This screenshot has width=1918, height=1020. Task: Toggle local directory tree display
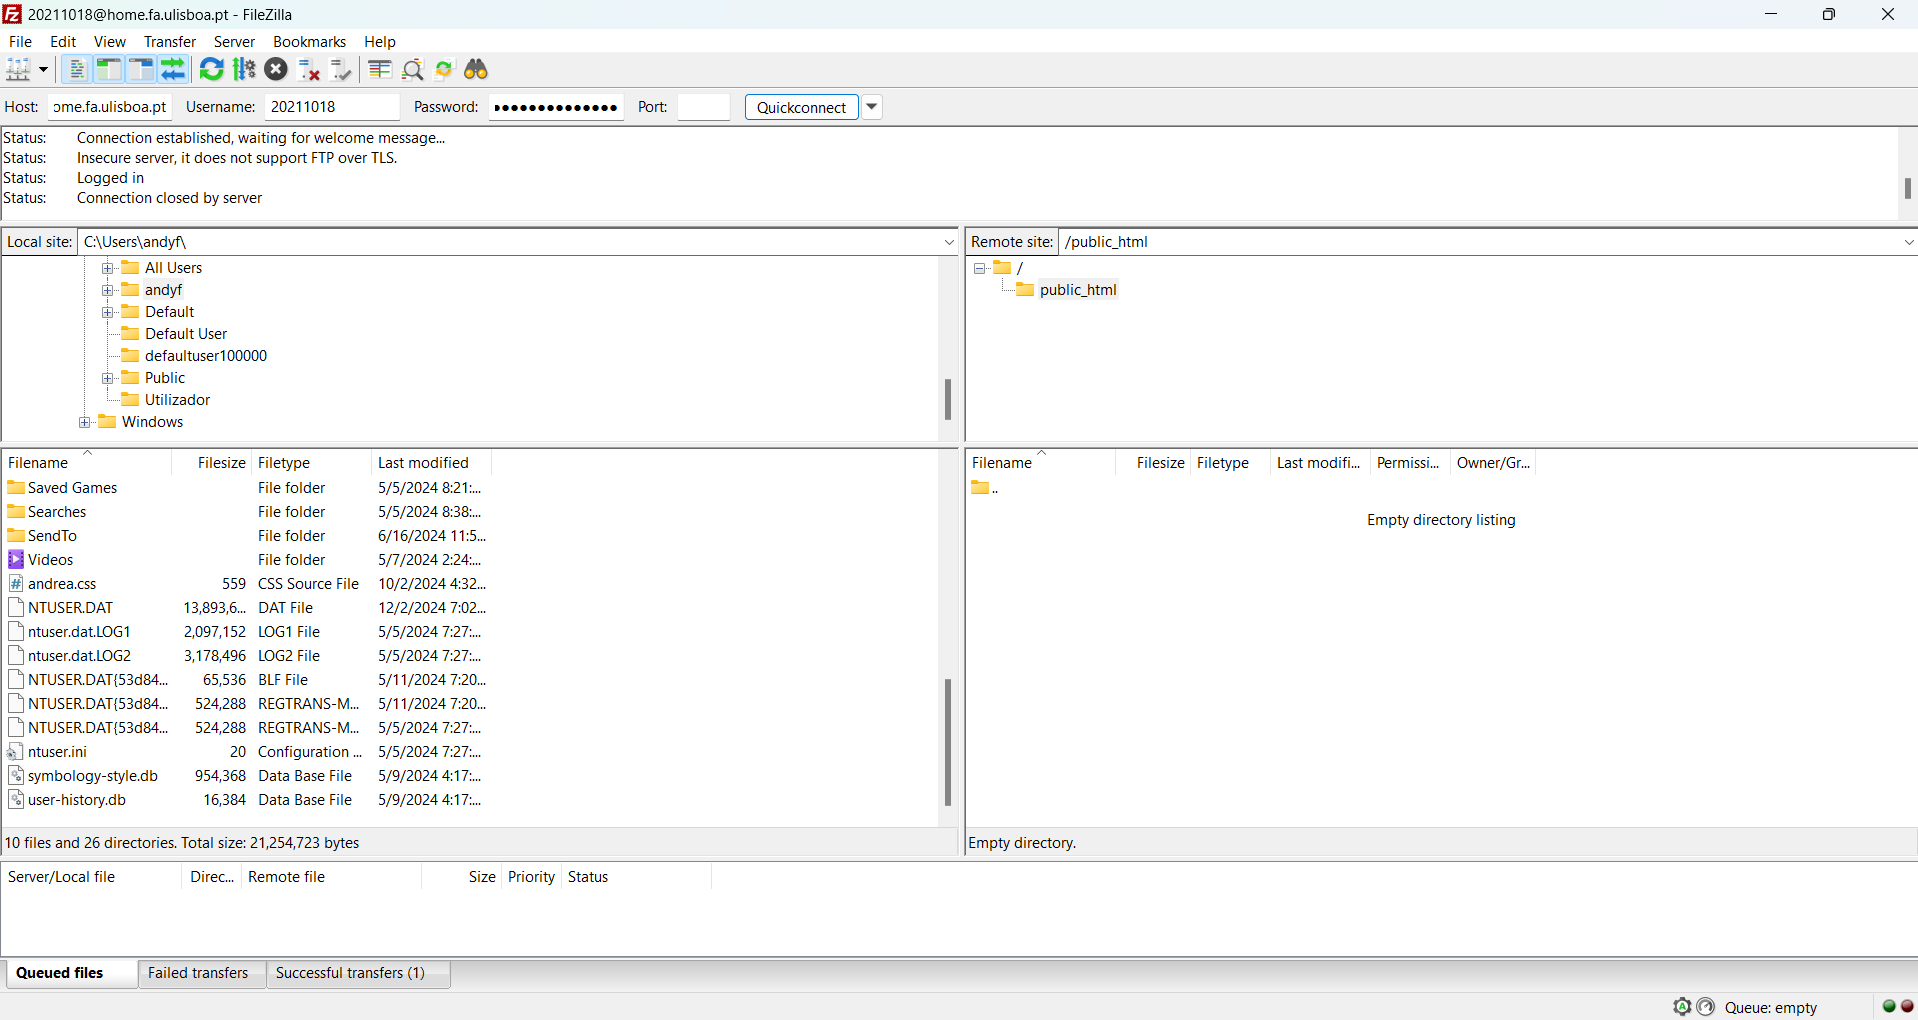coord(108,69)
